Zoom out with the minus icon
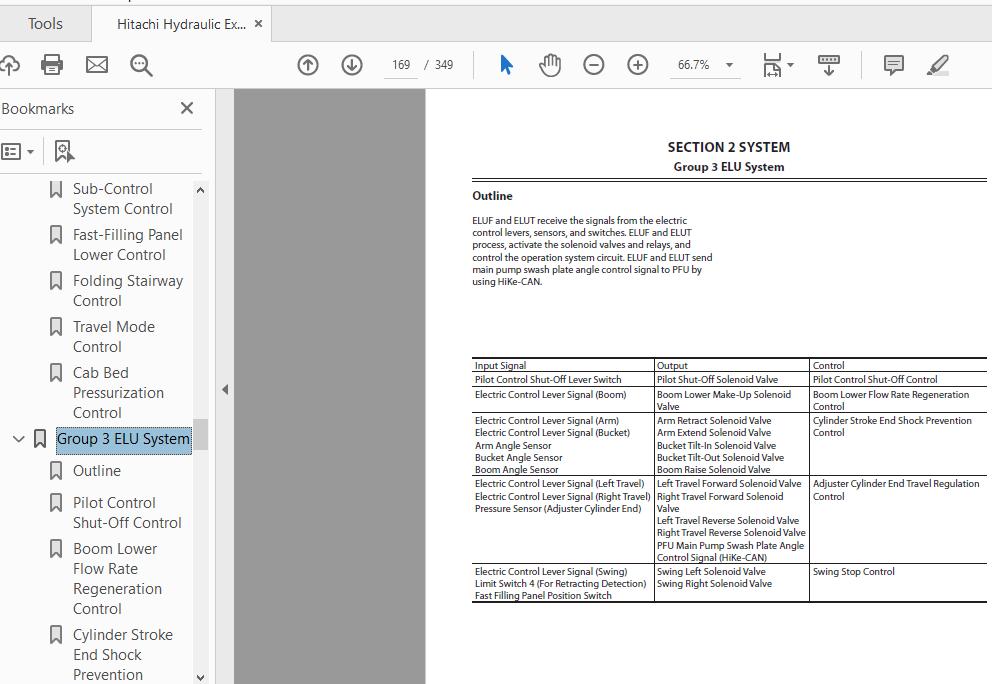The height and width of the screenshot is (684, 992). (x=594, y=65)
